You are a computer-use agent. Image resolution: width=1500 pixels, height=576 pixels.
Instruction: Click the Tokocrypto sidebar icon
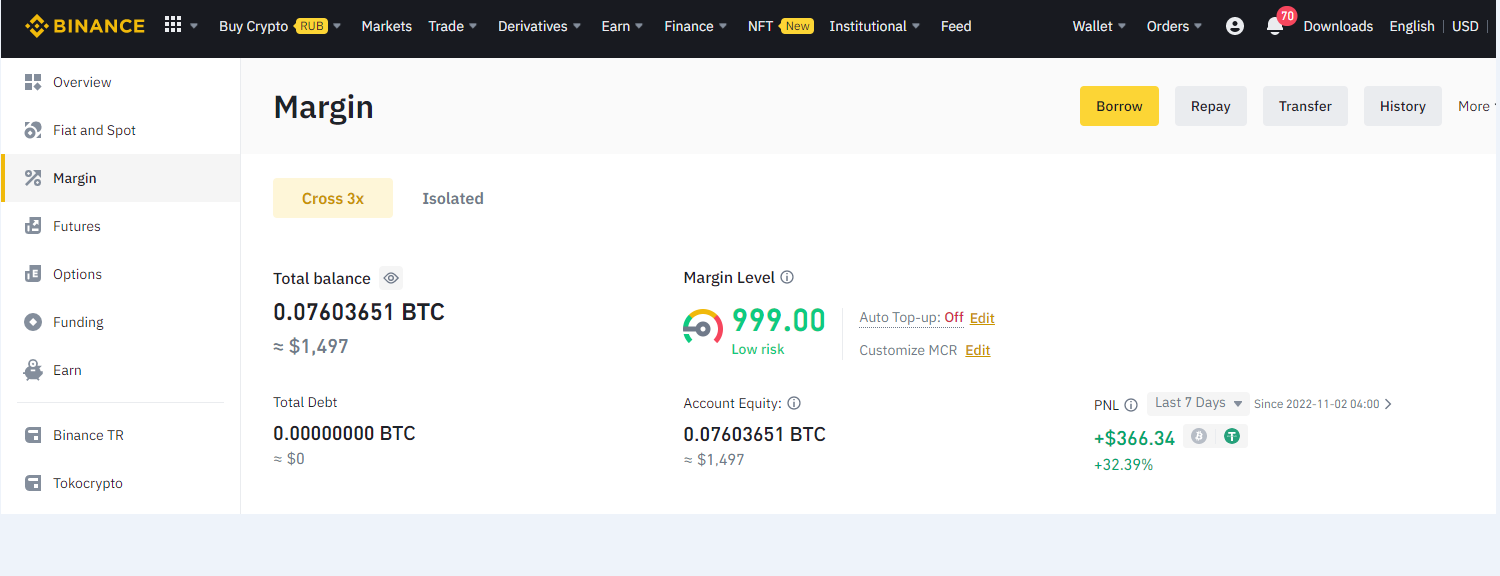33,483
